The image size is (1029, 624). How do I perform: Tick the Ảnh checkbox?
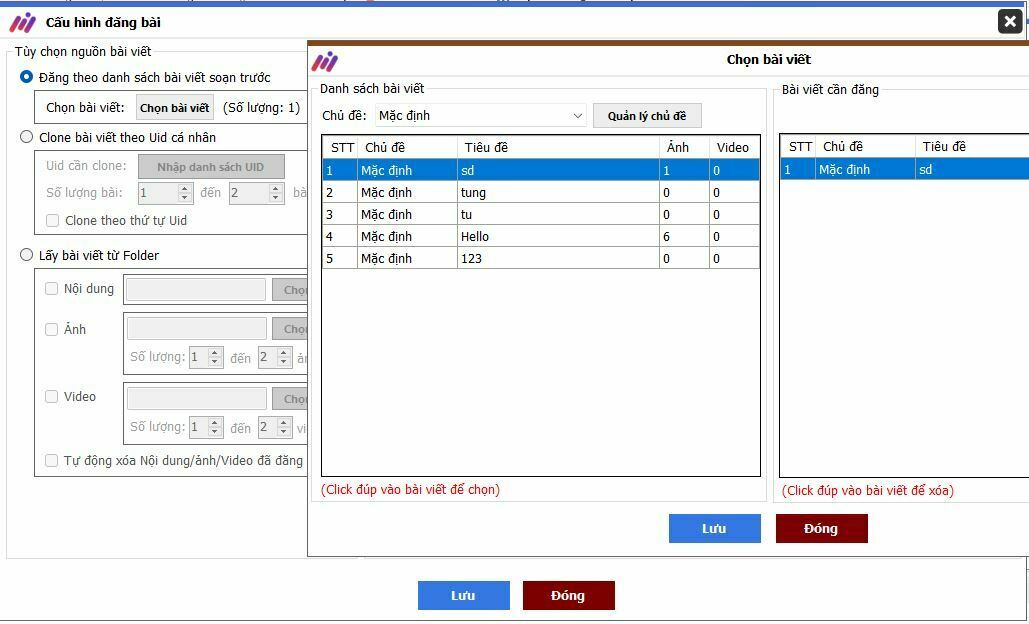(x=52, y=329)
